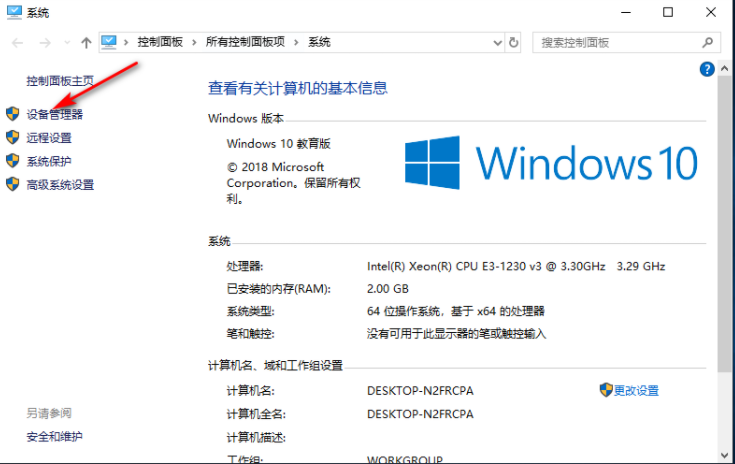
Task: Open 高级系统设置 link
Action: click(x=60, y=184)
